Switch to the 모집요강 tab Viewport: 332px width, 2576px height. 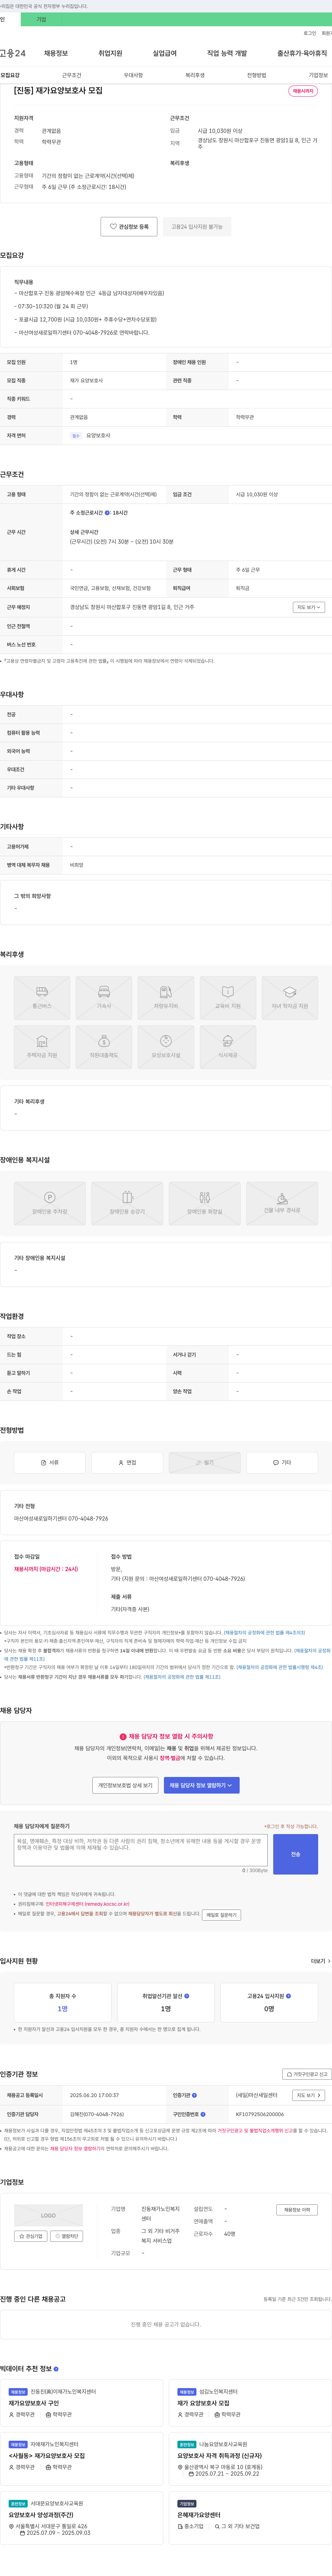coord(10,75)
